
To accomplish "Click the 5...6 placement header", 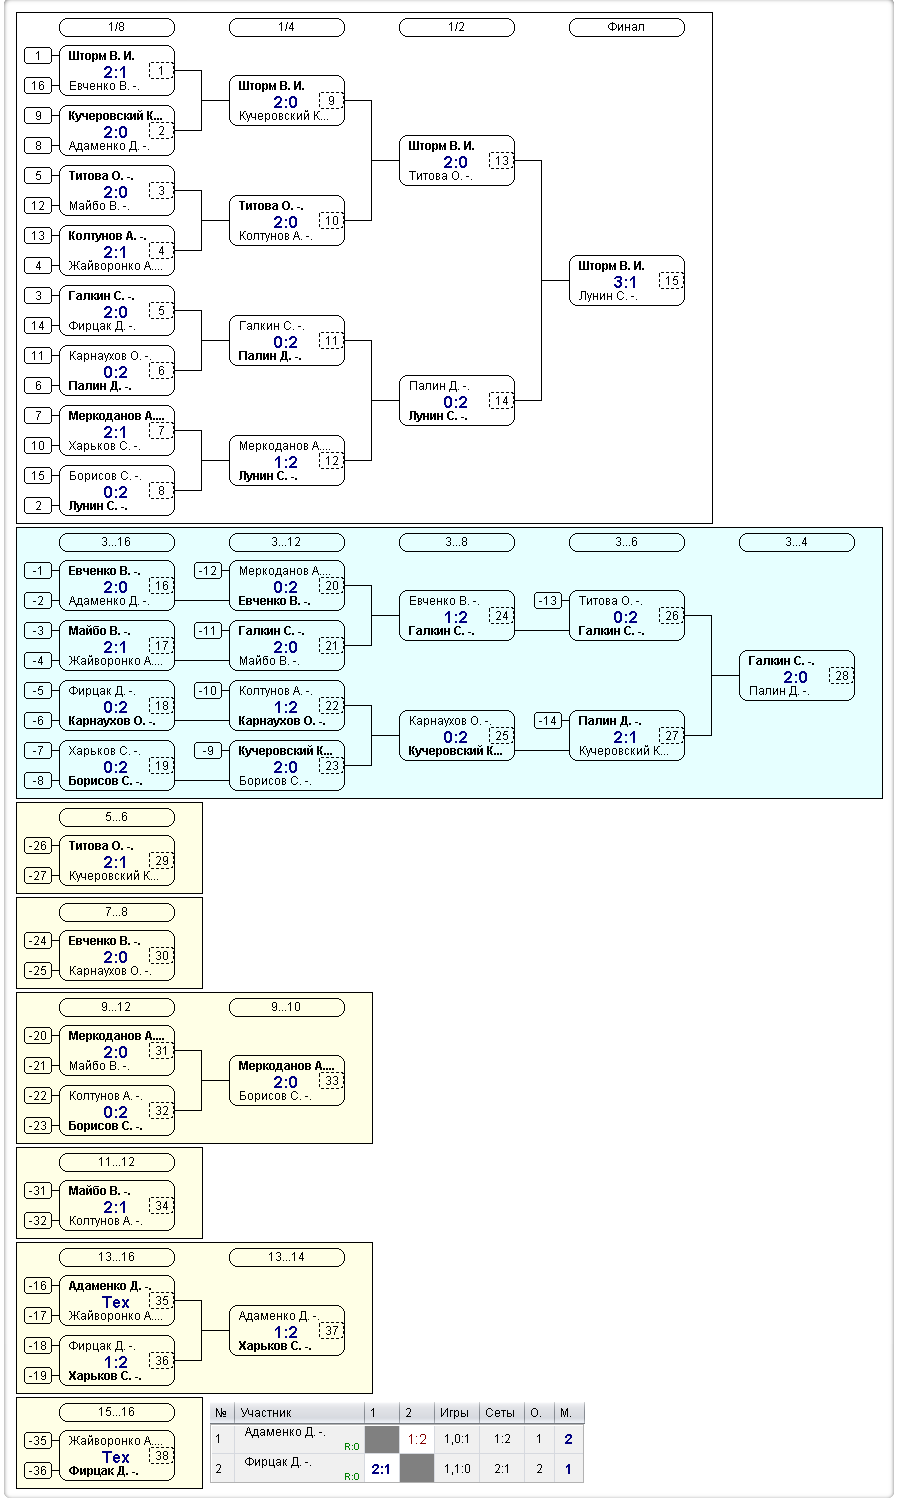I will pyautogui.click(x=117, y=817).
